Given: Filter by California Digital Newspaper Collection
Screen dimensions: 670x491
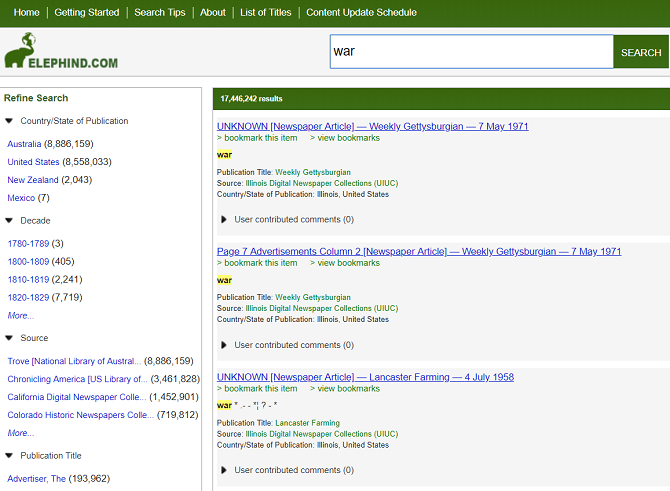Looking at the screenshot, I should (76, 397).
